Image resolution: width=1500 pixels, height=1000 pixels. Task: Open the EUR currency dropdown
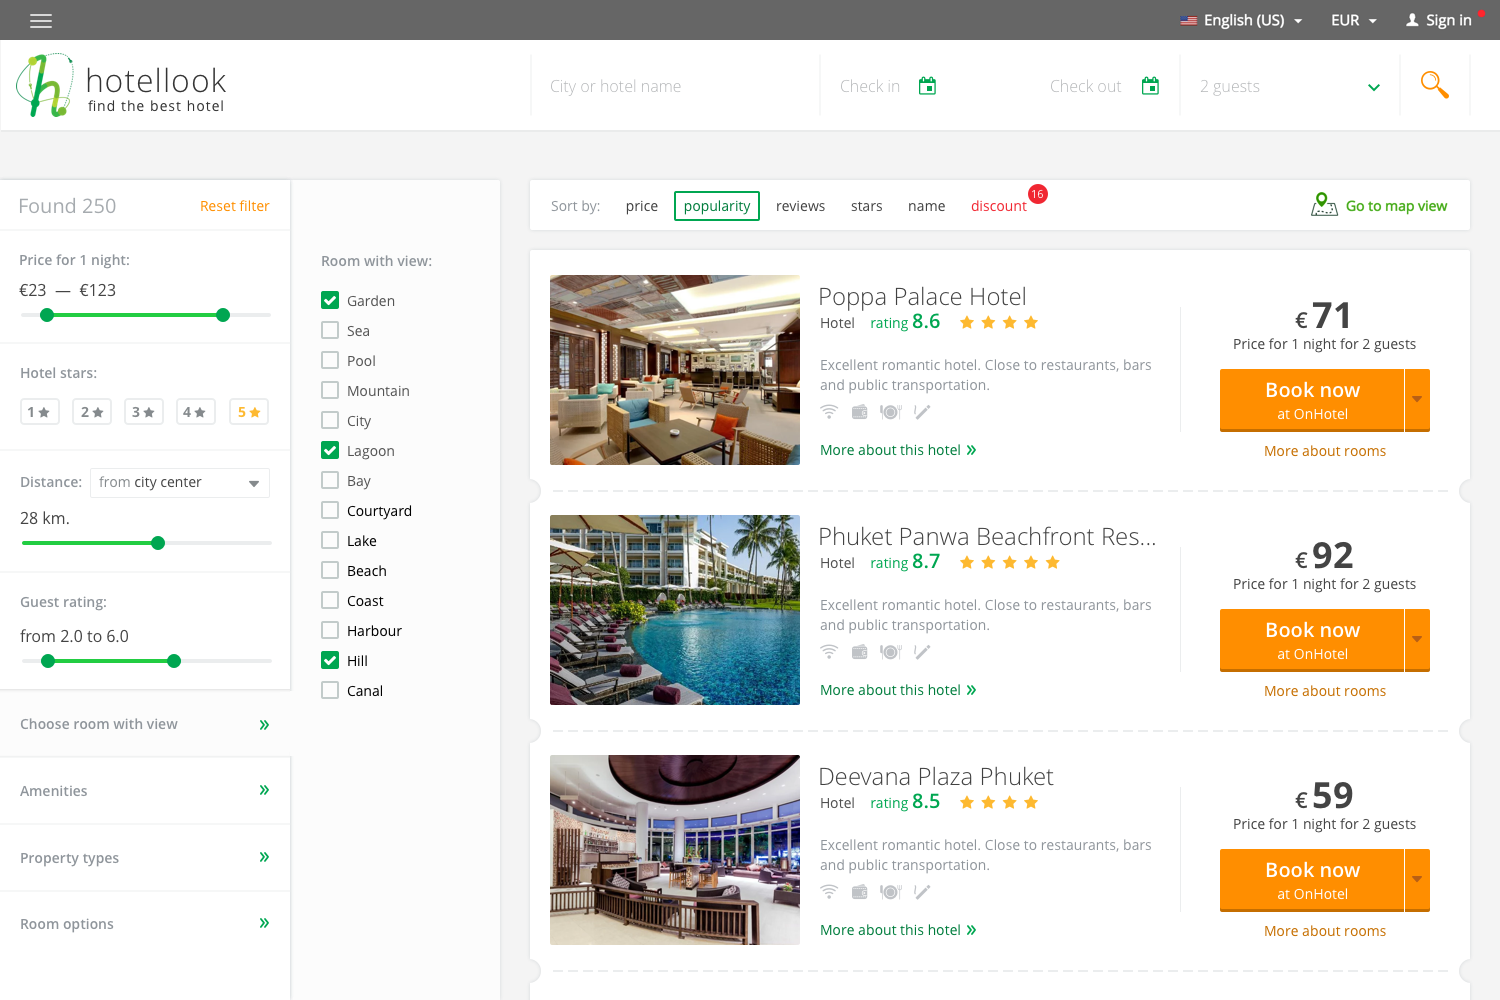tap(1354, 20)
